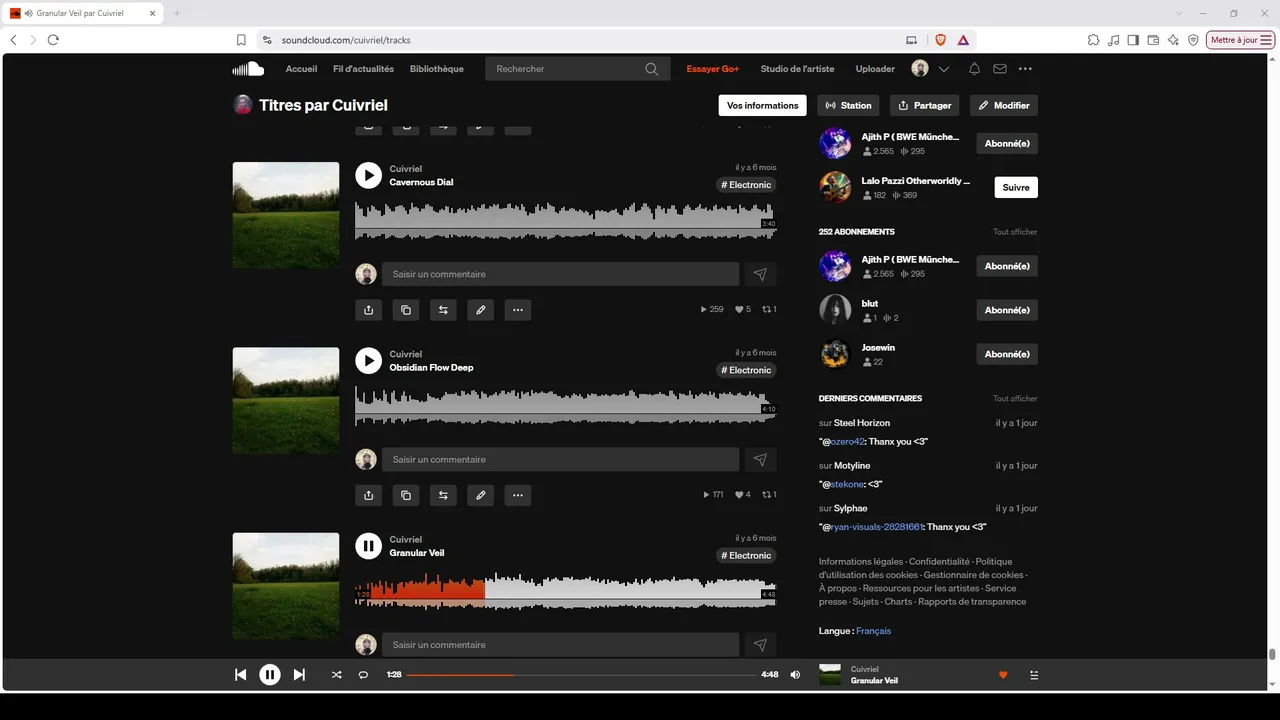
Task: Seek within the player bar progress slider
Action: pyautogui.click(x=581, y=675)
